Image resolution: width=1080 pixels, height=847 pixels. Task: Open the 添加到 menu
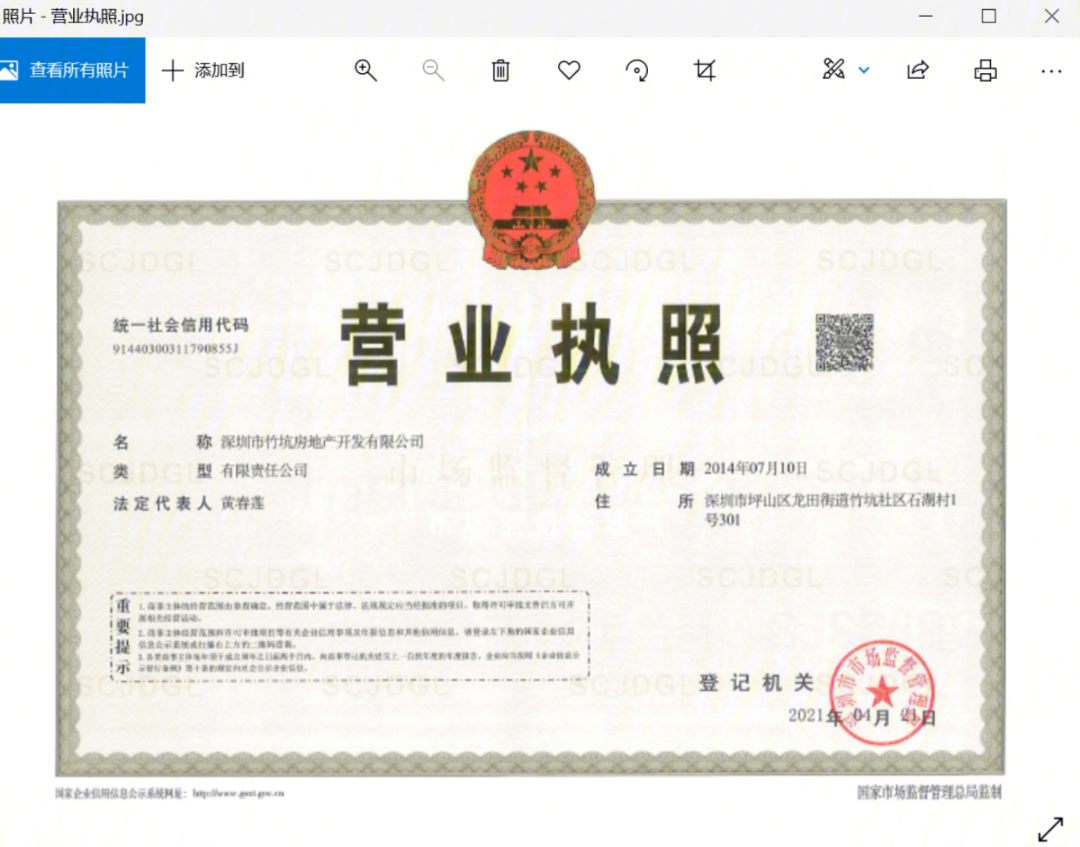click(203, 70)
